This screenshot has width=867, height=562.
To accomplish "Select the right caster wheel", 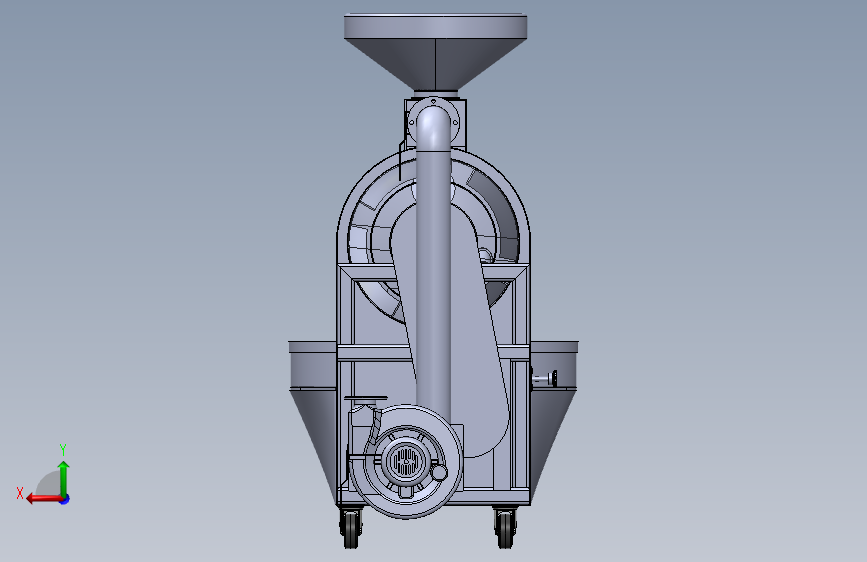I will (x=505, y=527).
